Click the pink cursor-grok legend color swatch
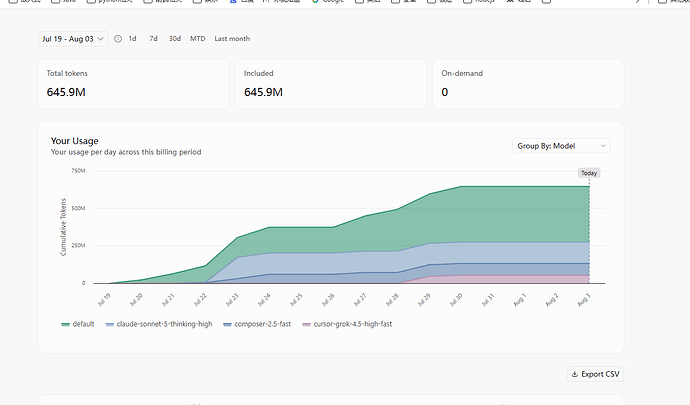This screenshot has height=405, width=690. click(x=307, y=324)
